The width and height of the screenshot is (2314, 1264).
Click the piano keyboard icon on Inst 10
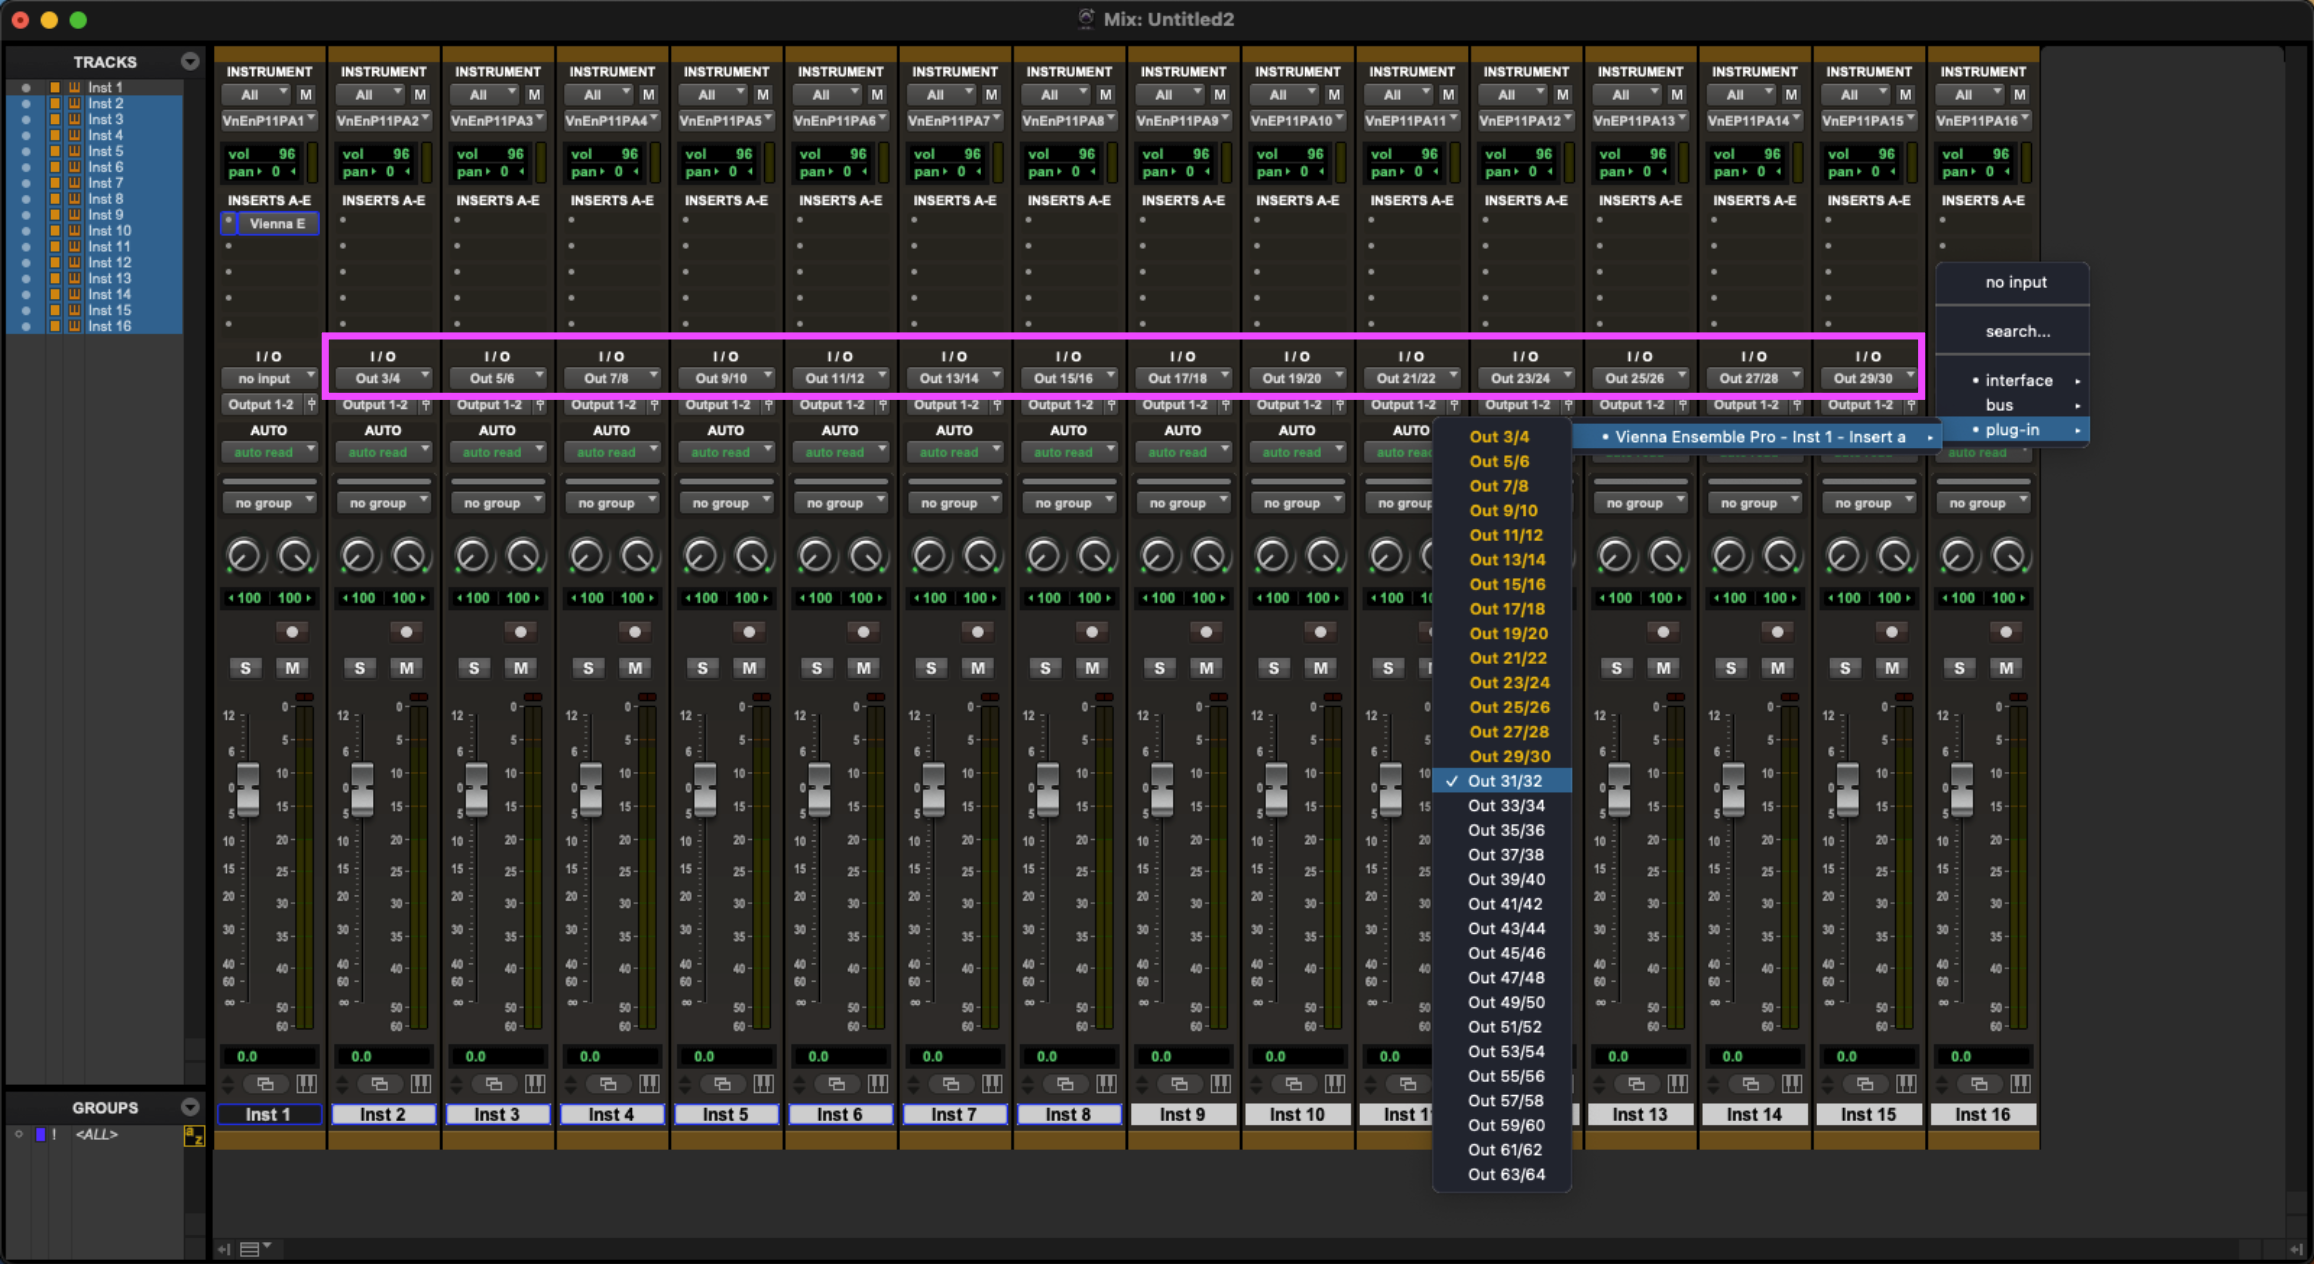click(x=1335, y=1084)
